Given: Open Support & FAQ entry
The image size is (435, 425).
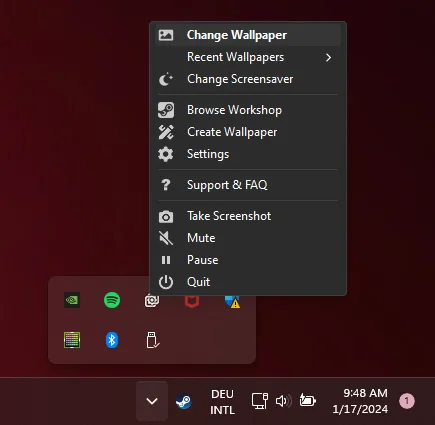Looking at the screenshot, I should (248, 185).
